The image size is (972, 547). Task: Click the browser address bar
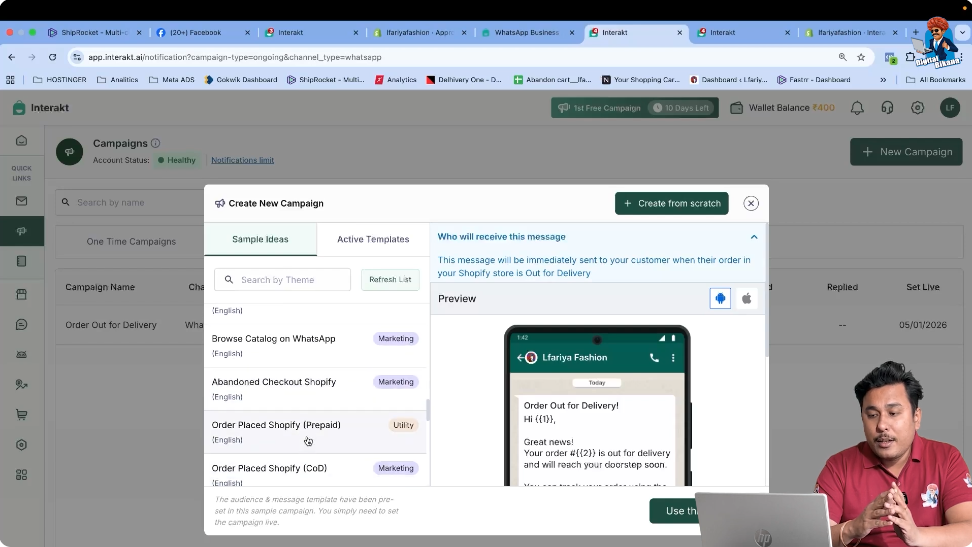[x=459, y=57]
